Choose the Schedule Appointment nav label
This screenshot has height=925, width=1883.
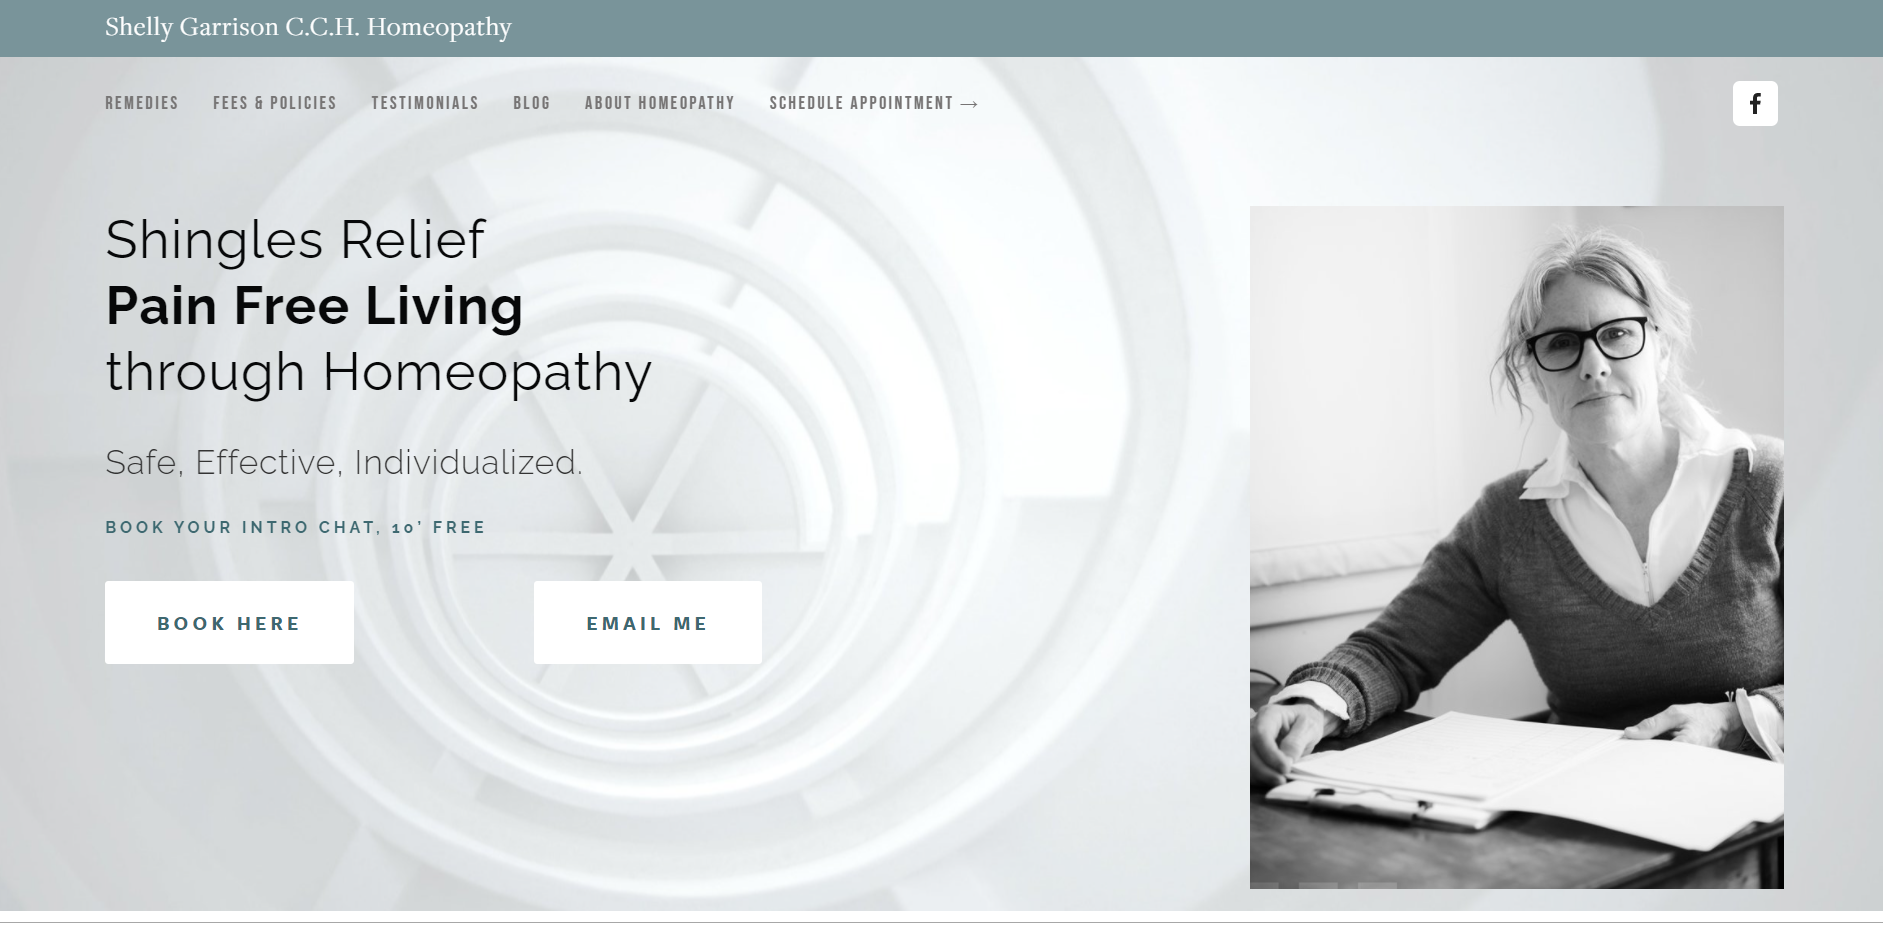click(x=861, y=103)
